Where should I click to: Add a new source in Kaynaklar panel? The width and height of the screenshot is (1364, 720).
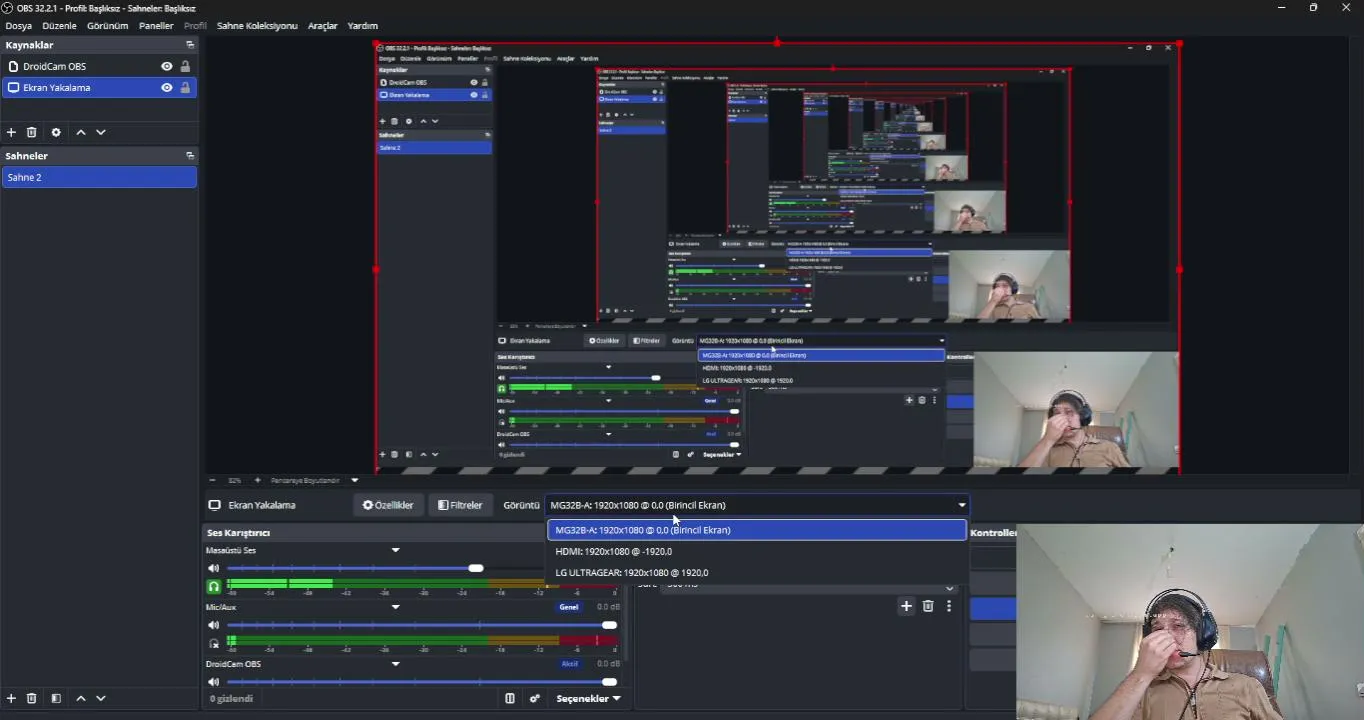(x=11, y=132)
